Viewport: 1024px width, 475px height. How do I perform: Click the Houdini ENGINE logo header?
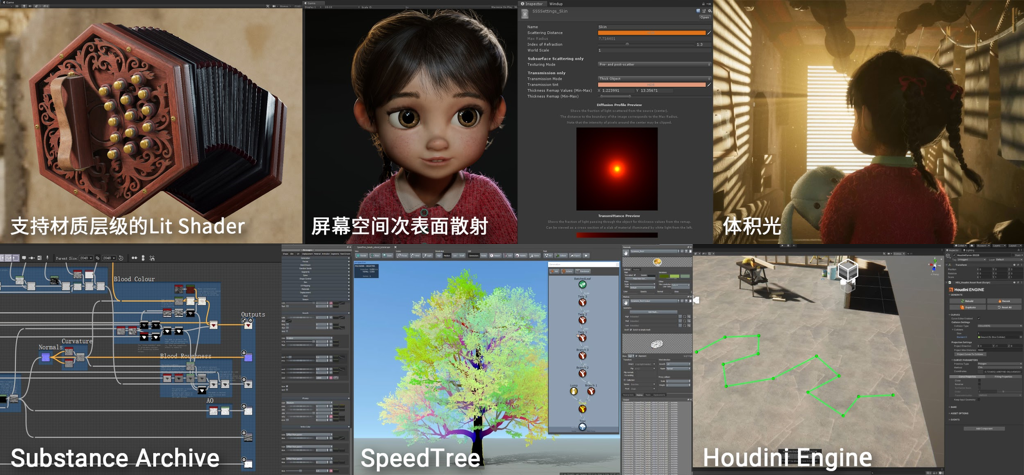click(x=967, y=289)
